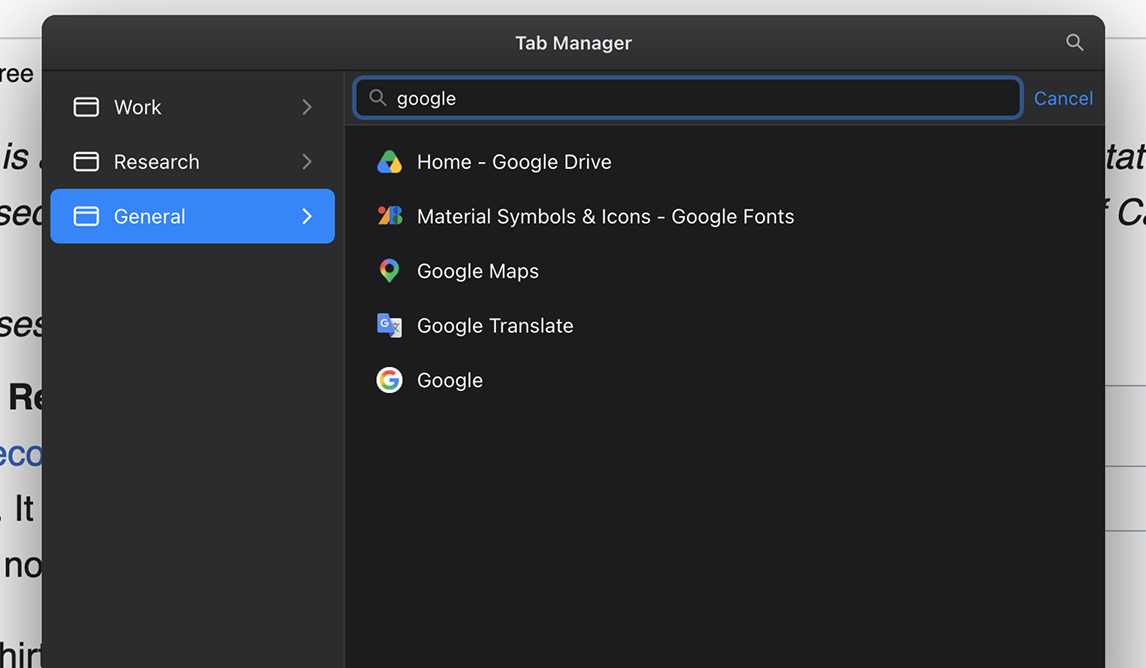Open the Google Maps result

click(x=724, y=271)
